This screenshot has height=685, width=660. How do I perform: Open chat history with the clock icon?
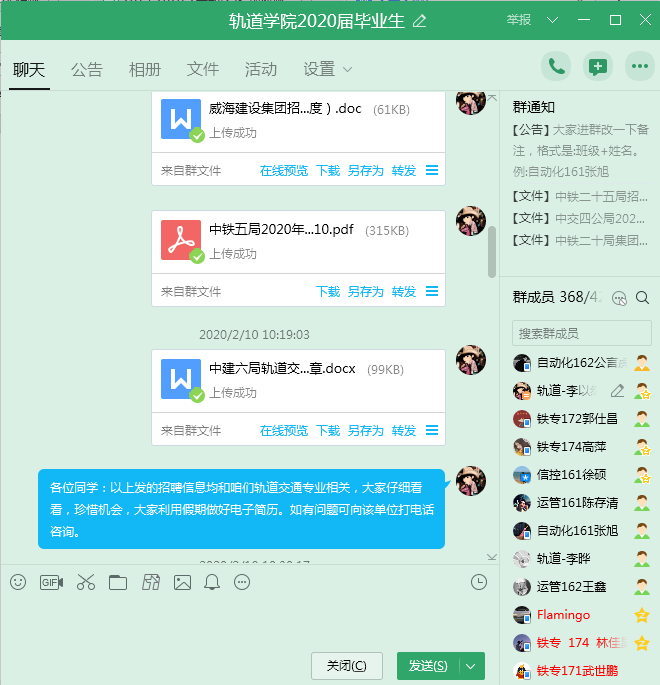[479, 582]
